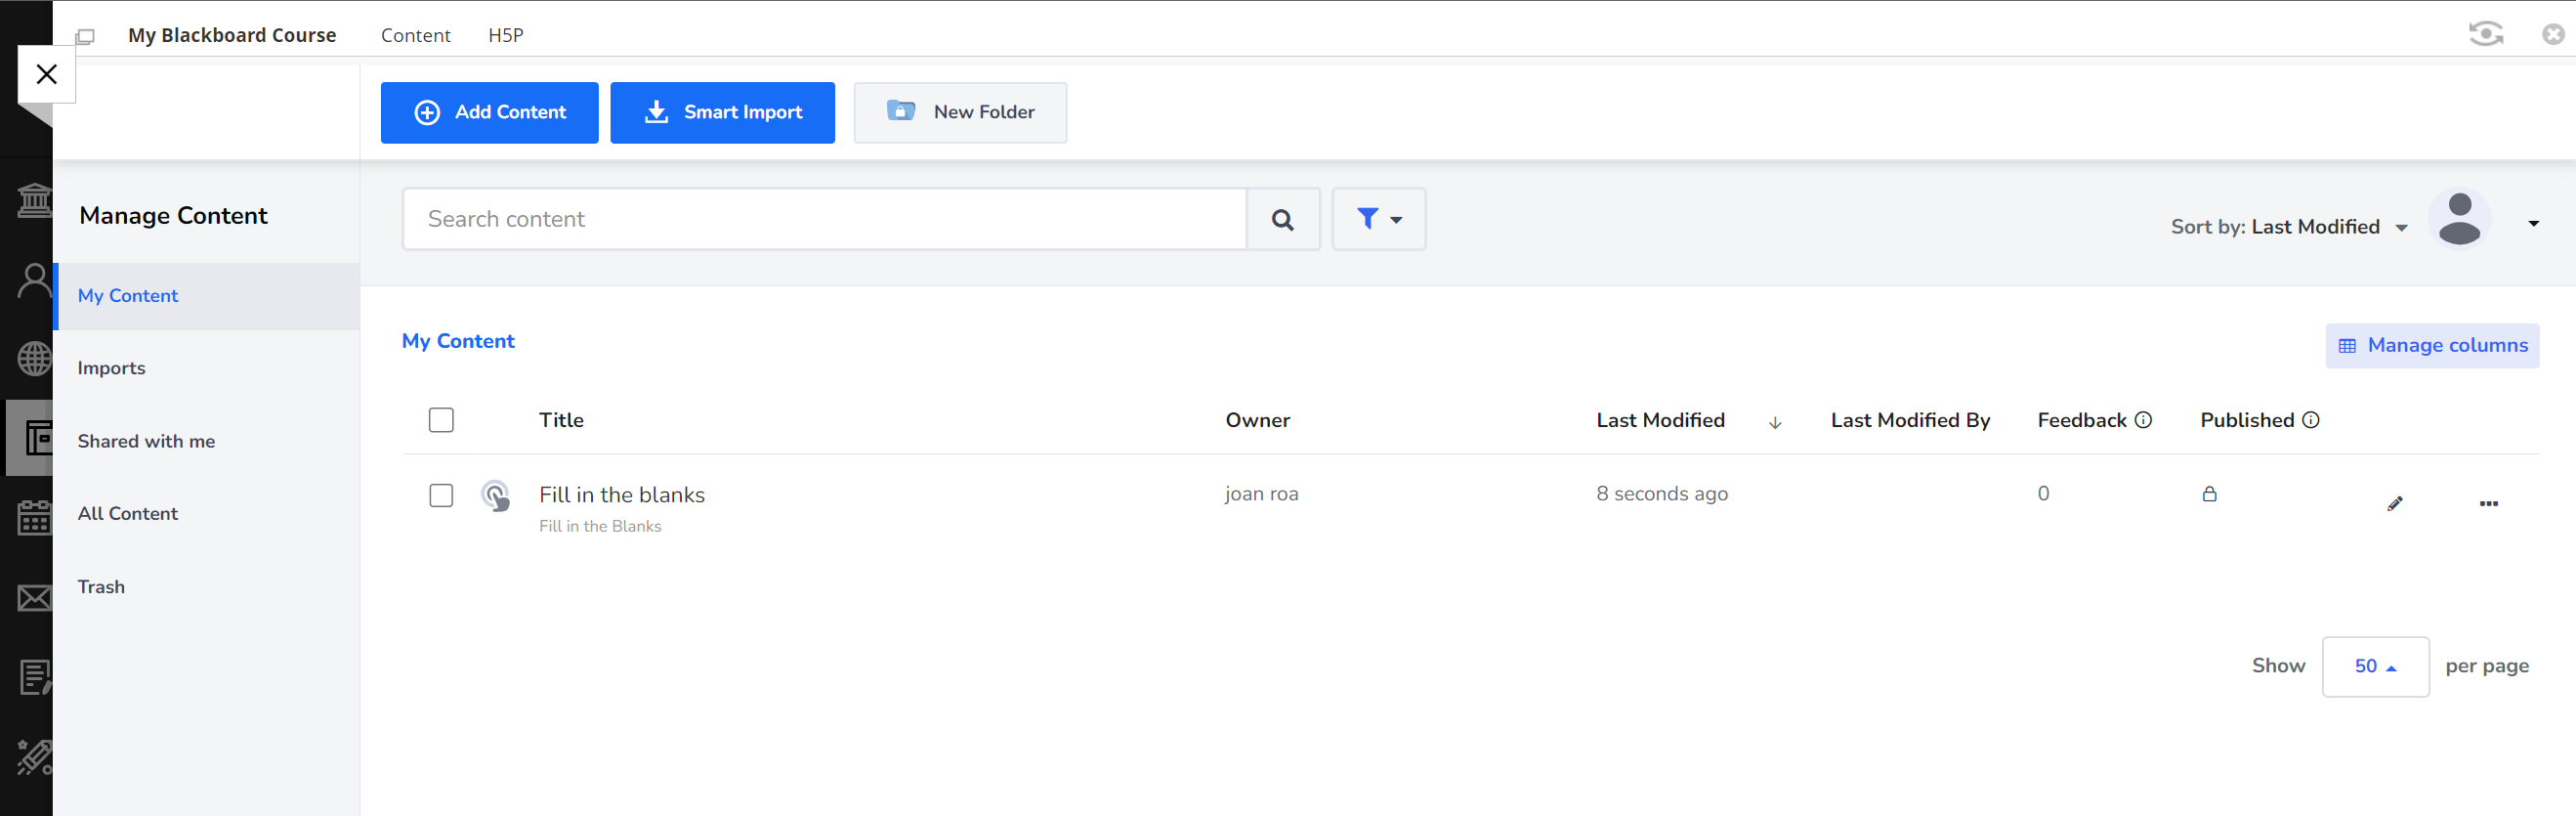Viewport: 2576px width, 816px height.
Task: Click the Last Modified column header
Action: pyautogui.click(x=1660, y=420)
